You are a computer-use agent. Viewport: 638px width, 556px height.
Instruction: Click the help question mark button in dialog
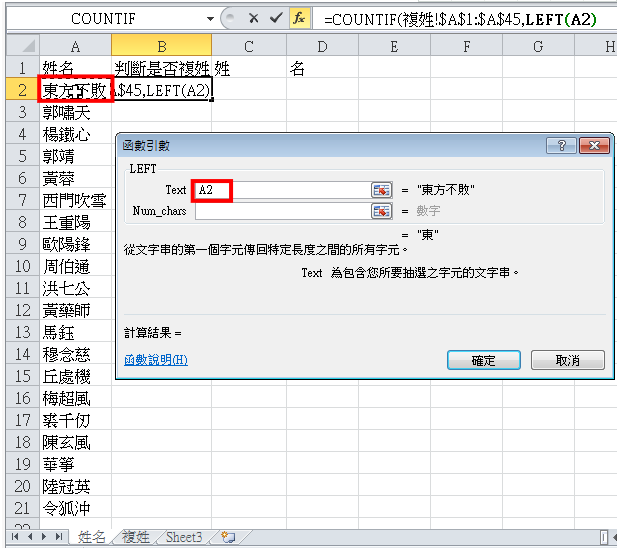(x=562, y=145)
